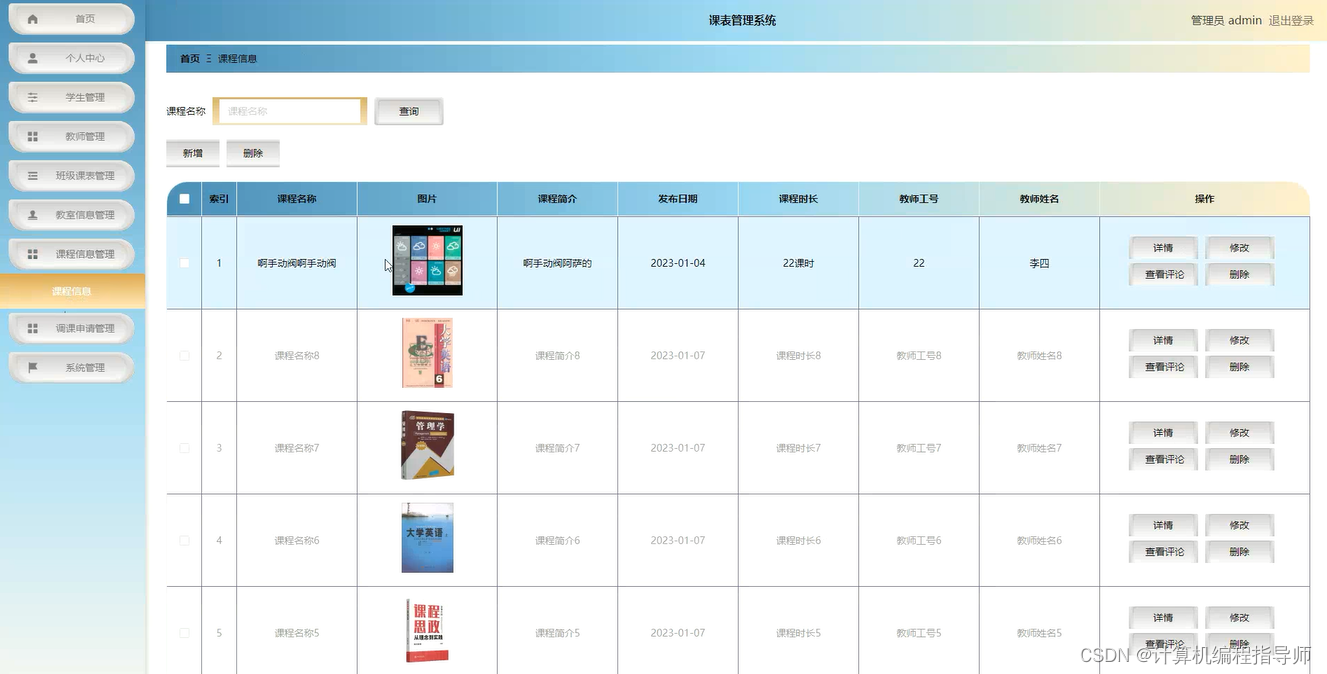The height and width of the screenshot is (674, 1327).
Task: Click 退出登录 link
Action: tap(1291, 20)
